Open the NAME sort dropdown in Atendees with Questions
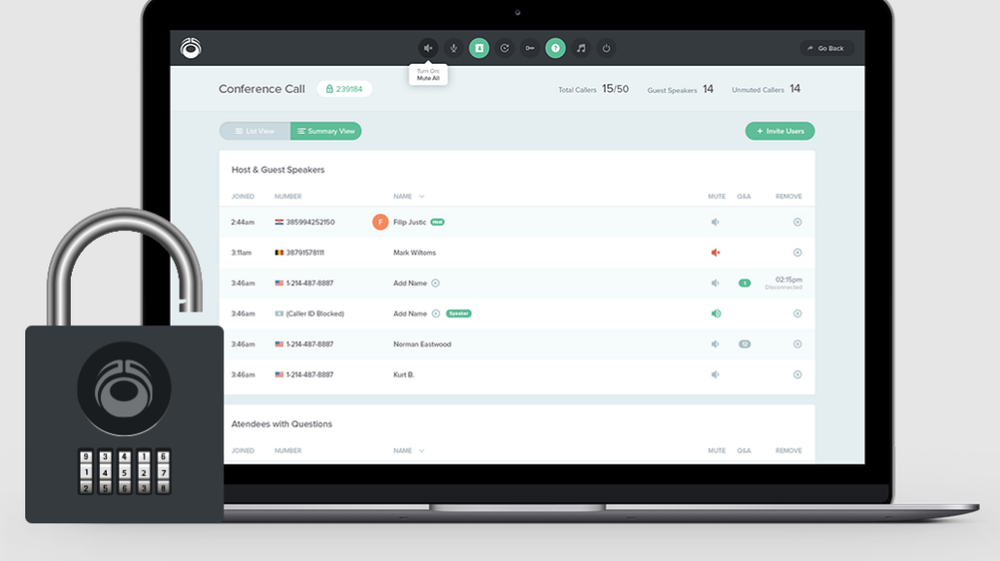Screen dimensions: 1000x561 coord(422,451)
